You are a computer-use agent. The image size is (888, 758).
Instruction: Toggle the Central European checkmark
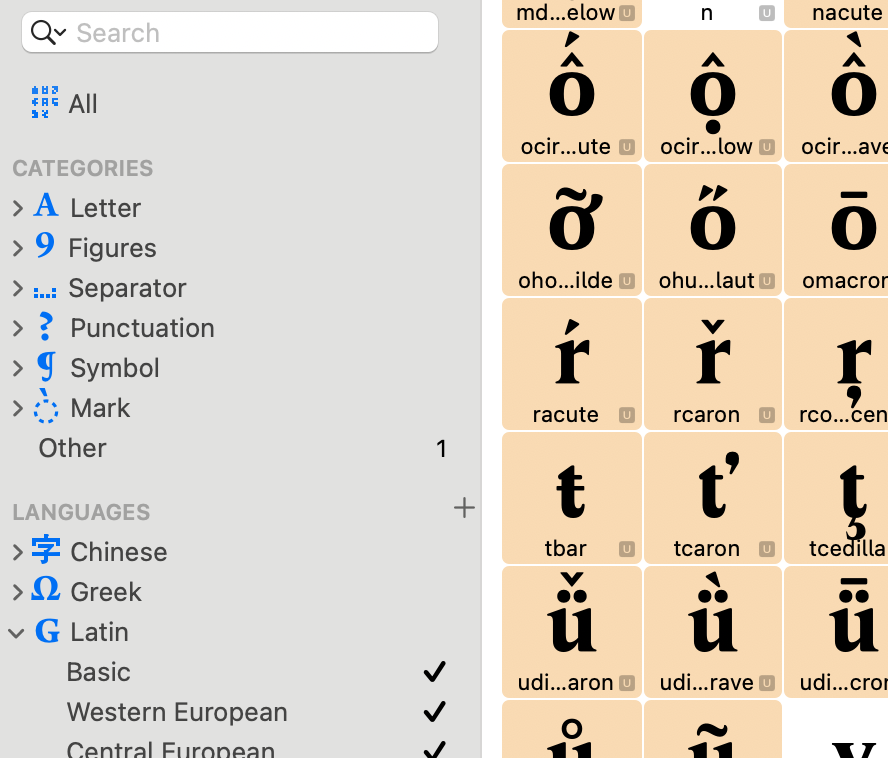click(x=434, y=748)
